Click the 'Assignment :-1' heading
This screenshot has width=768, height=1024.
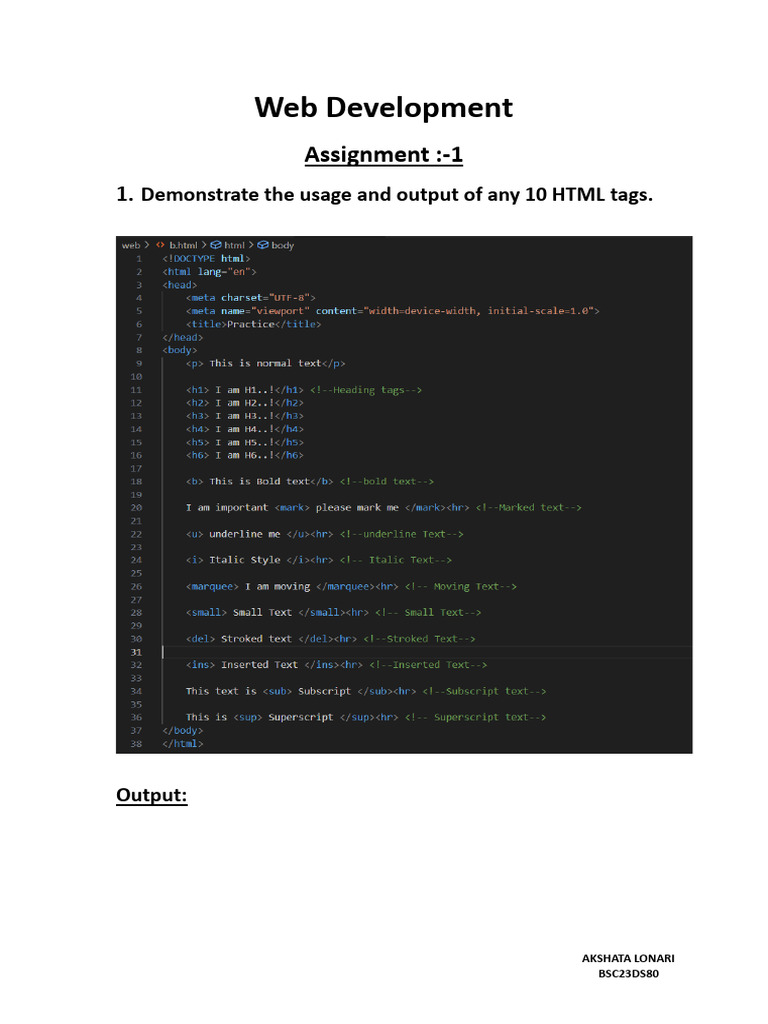383,154
